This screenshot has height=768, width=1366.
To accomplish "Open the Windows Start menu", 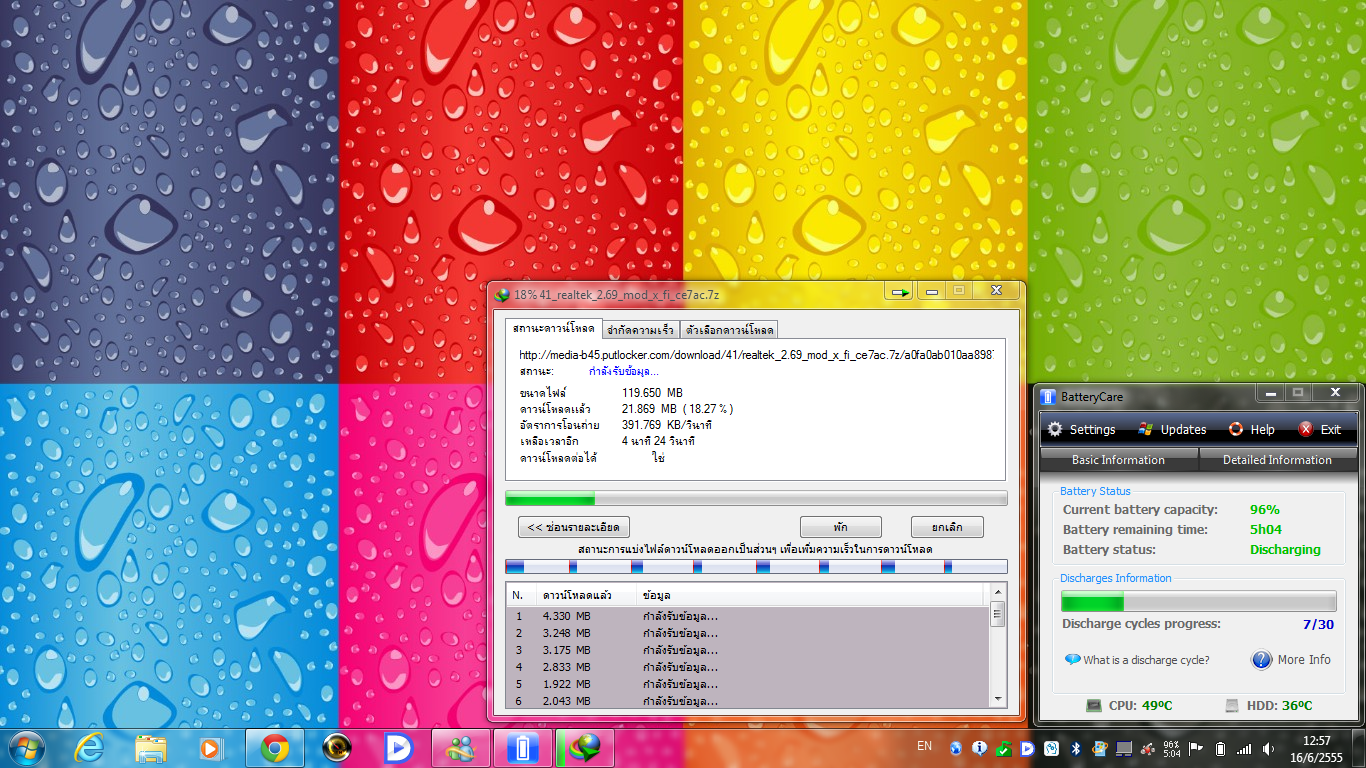I will [25, 747].
